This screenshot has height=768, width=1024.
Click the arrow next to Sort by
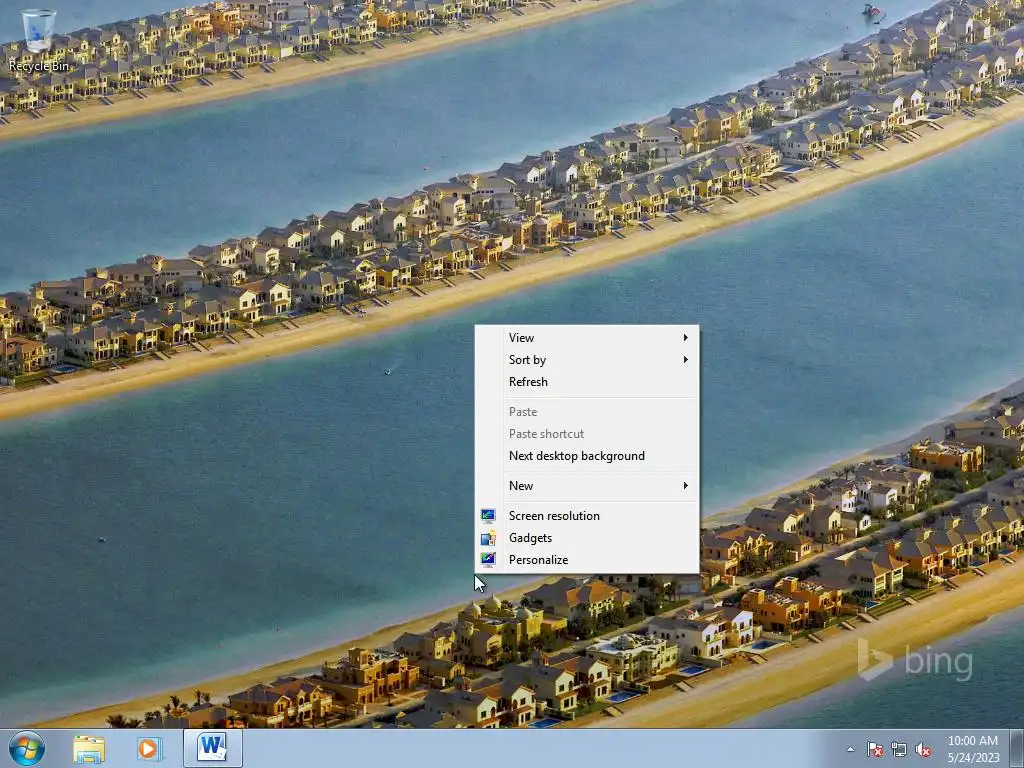pyautogui.click(x=685, y=360)
